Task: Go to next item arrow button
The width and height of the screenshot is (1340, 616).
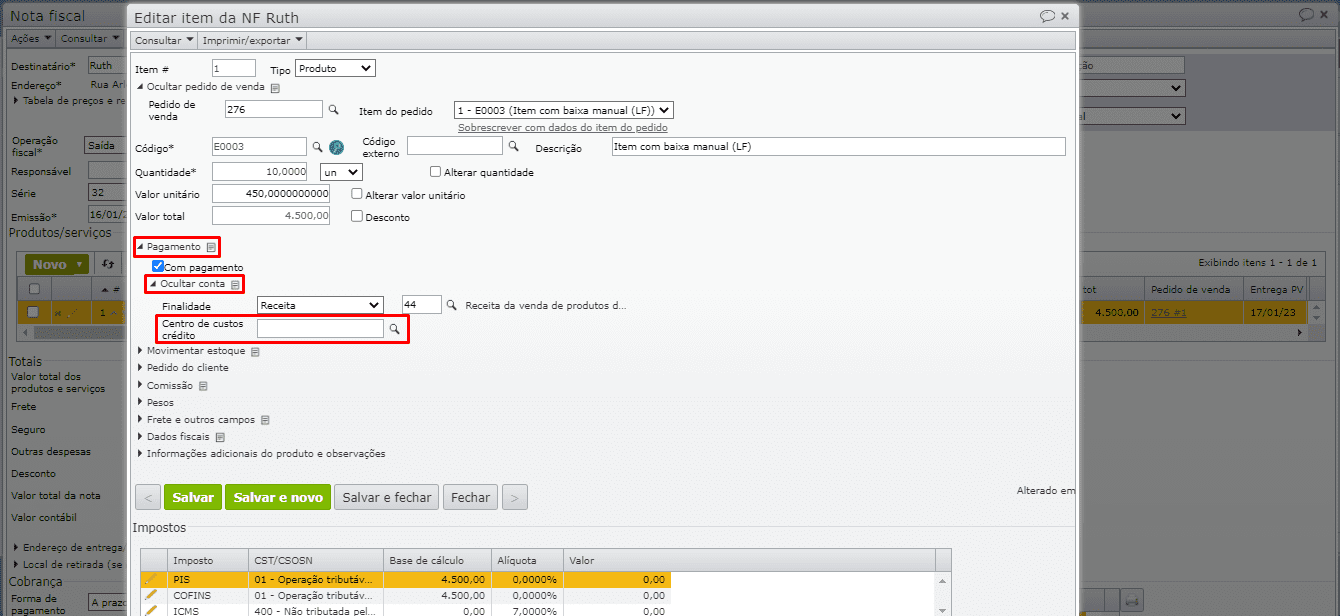Action: [515, 497]
